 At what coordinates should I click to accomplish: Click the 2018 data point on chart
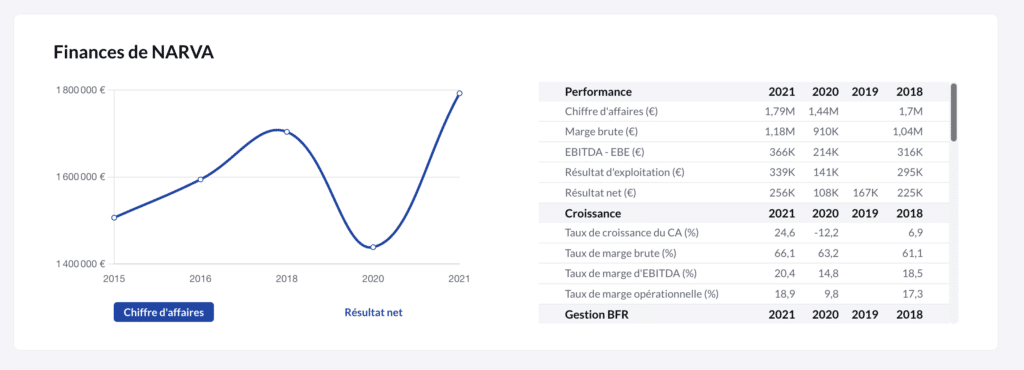pyautogui.click(x=287, y=132)
